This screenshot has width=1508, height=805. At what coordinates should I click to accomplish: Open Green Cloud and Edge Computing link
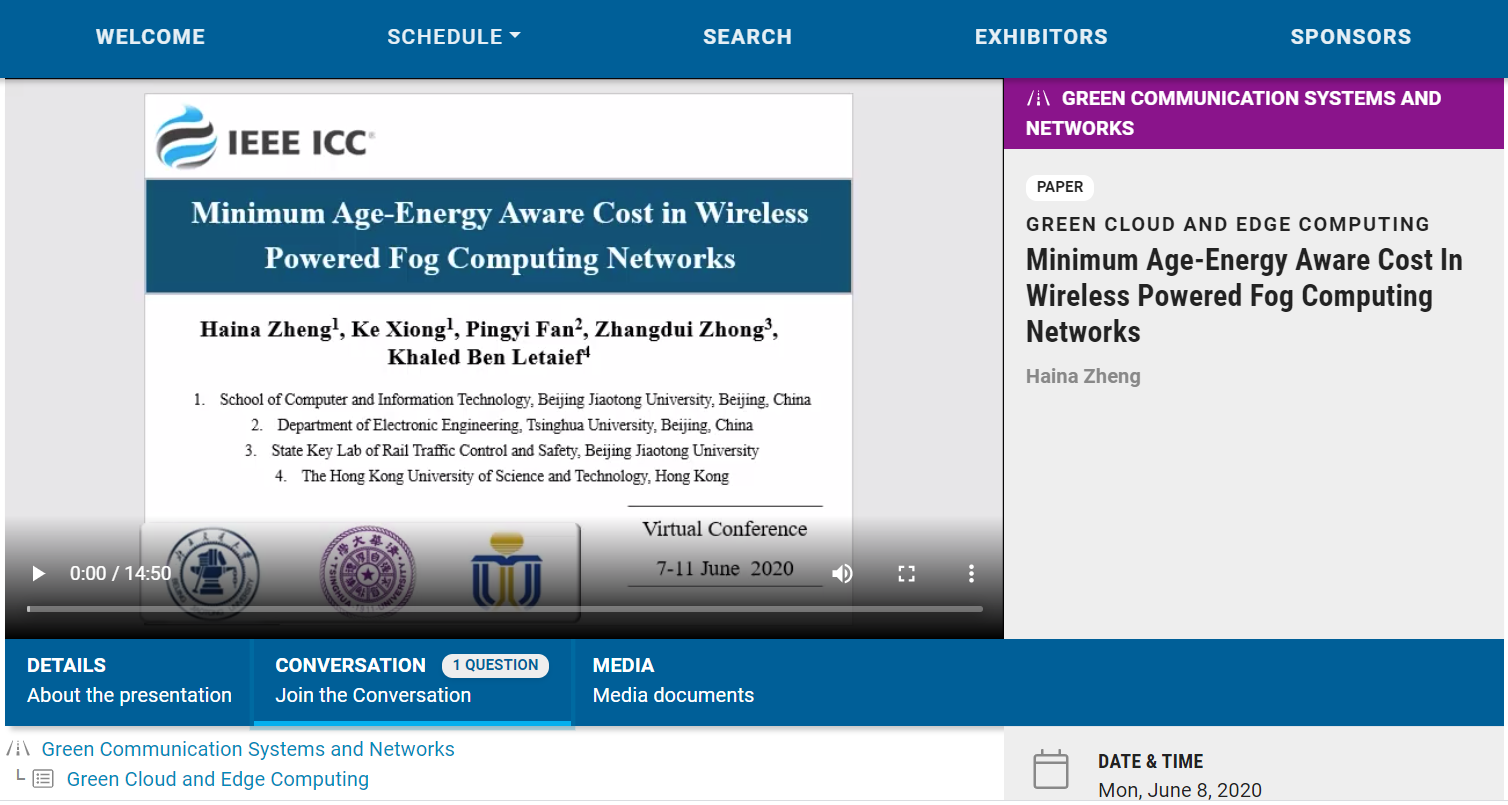click(x=217, y=779)
